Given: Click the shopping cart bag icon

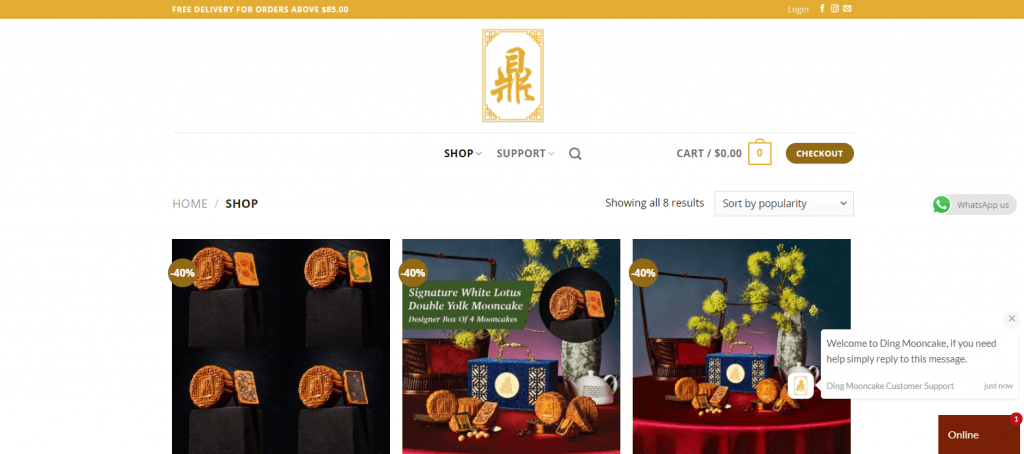Looking at the screenshot, I should pos(760,153).
